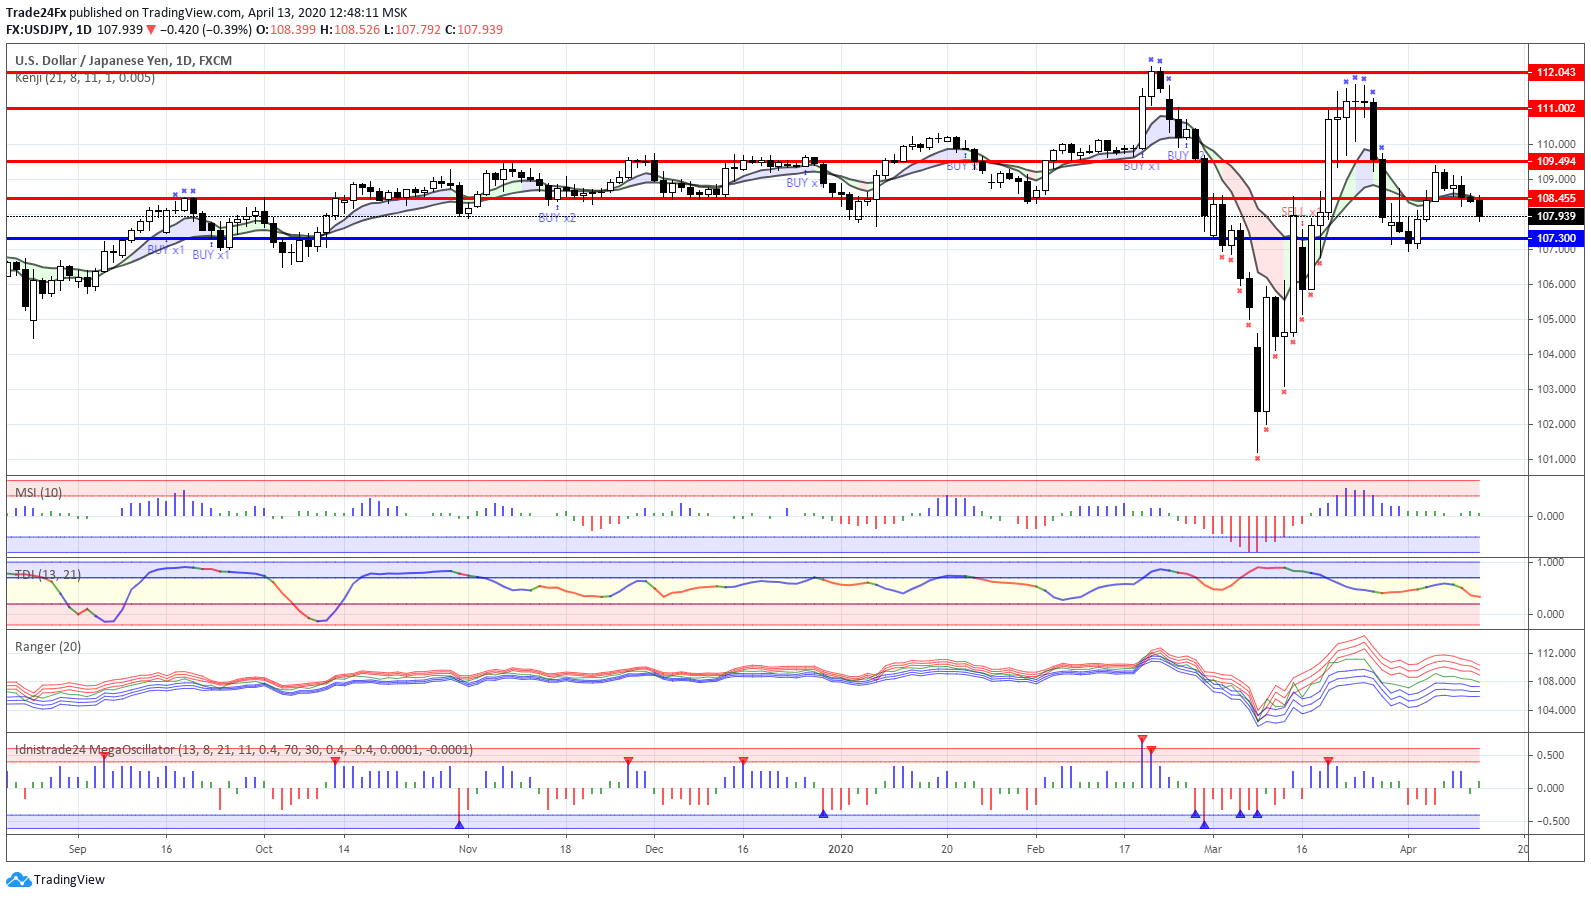
Task: Click the 17 date label on the time axis
Action: pyautogui.click(x=1124, y=849)
